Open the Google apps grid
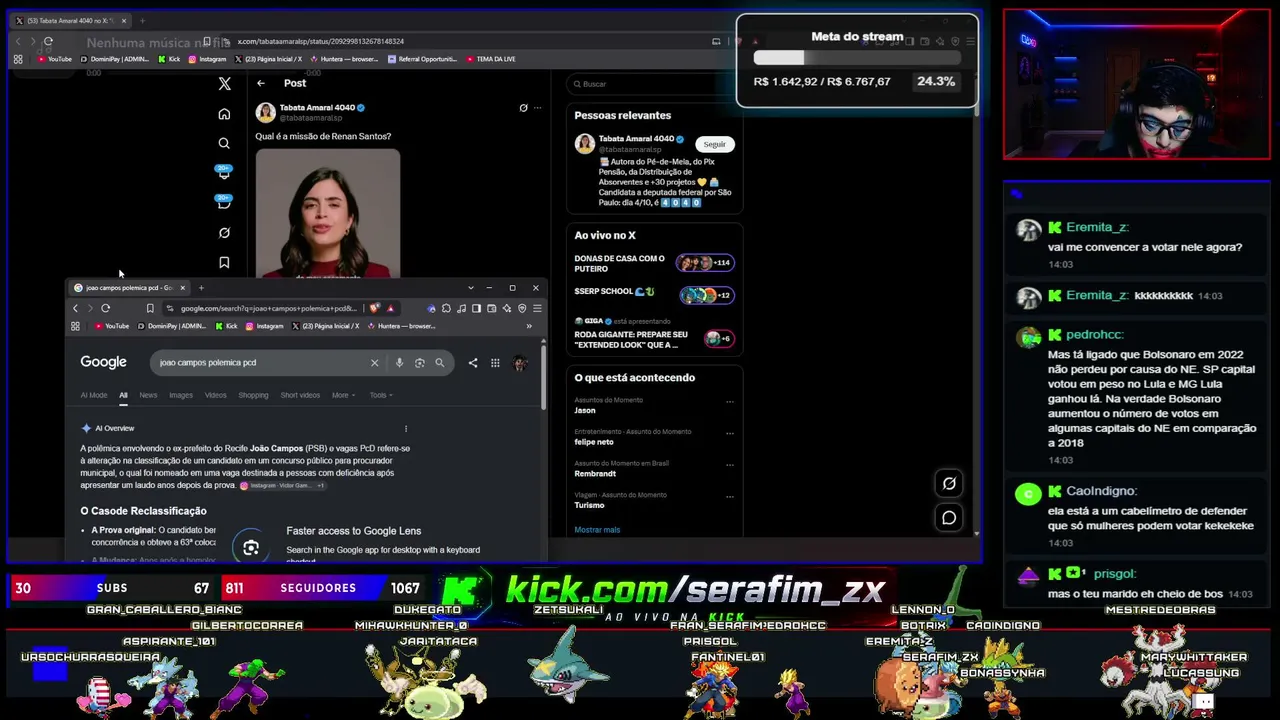The height and width of the screenshot is (720, 1280). click(495, 363)
